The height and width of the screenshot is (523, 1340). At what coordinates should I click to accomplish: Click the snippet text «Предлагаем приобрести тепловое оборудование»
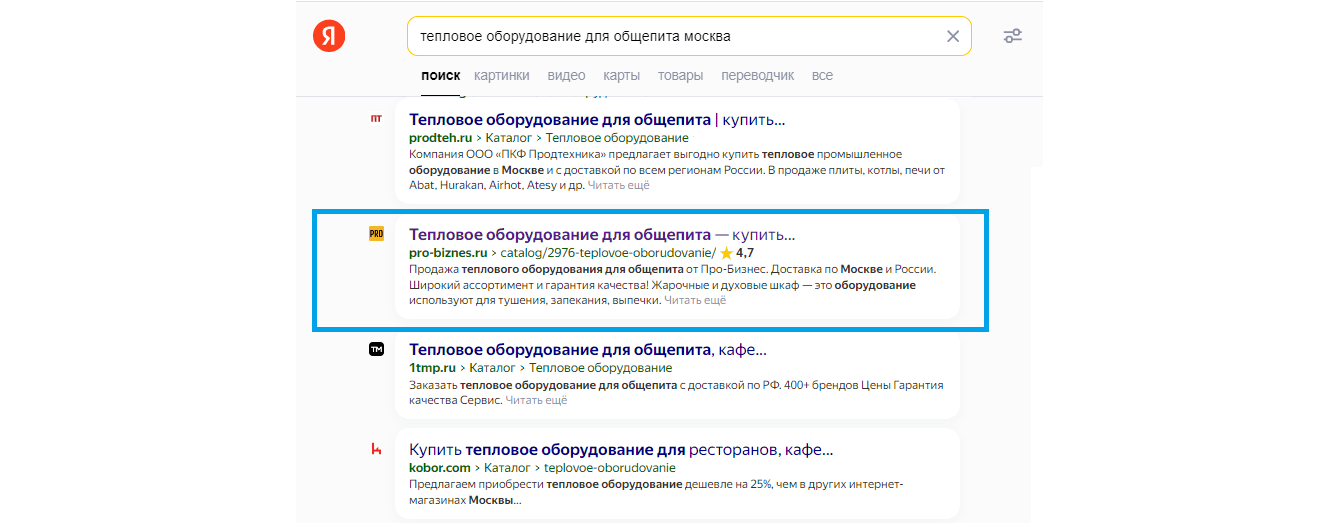[x=548, y=485]
